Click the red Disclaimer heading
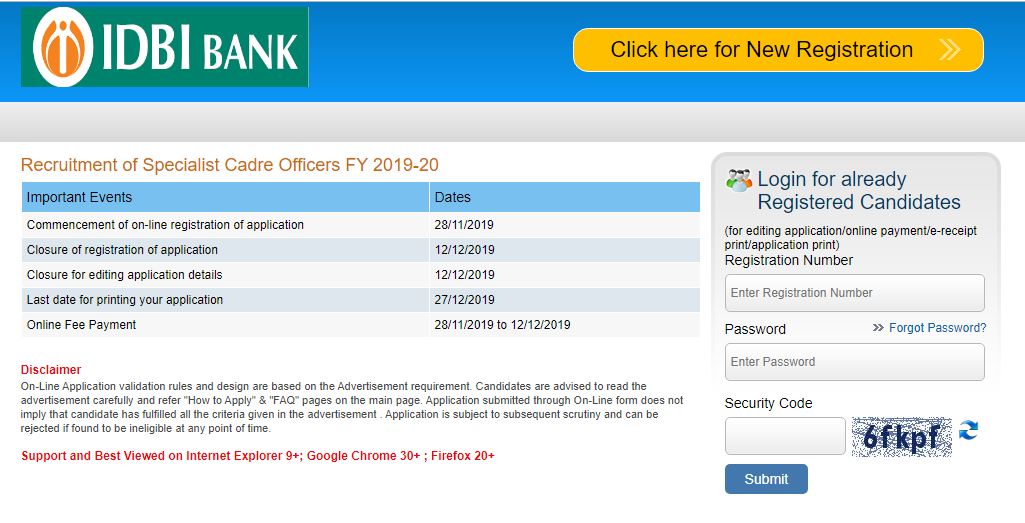 coord(51,370)
